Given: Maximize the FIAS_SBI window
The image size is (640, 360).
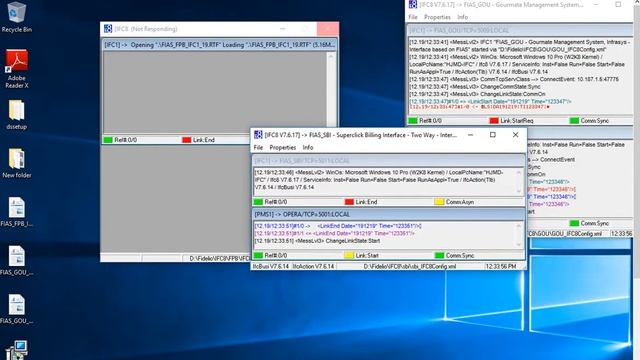Looking at the screenshot, I should pyautogui.click(x=493, y=135).
